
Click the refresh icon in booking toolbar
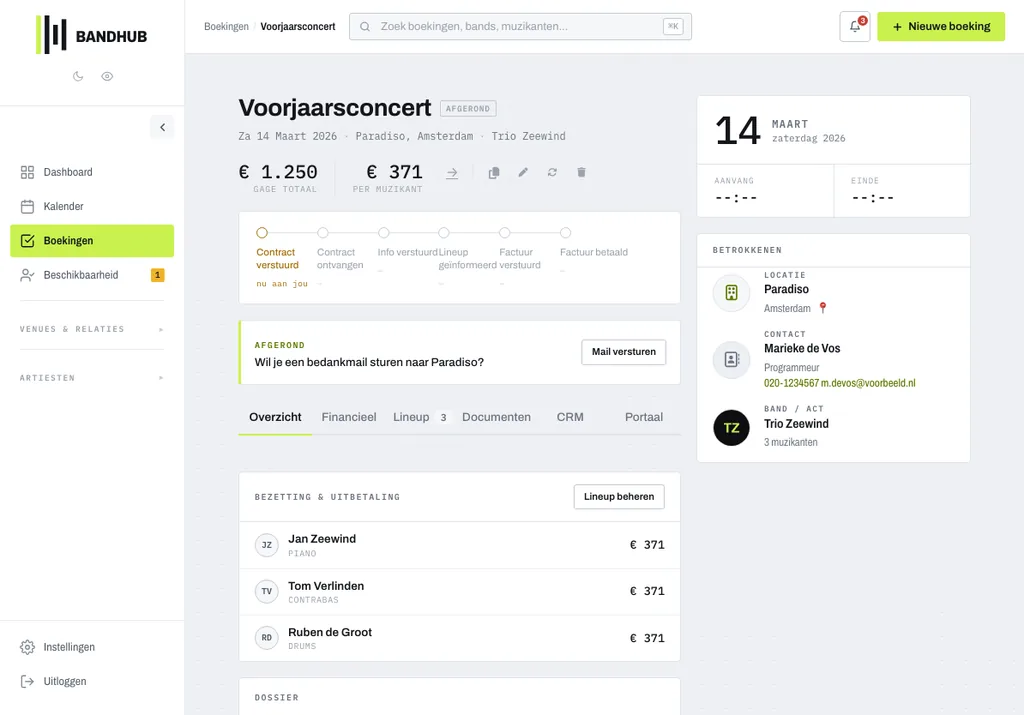552,172
